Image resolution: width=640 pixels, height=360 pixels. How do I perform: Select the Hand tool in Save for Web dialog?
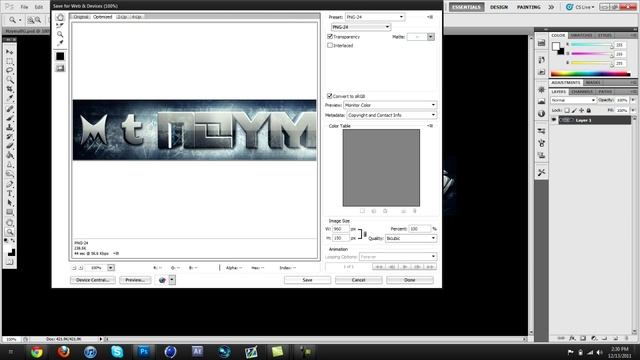coord(60,17)
